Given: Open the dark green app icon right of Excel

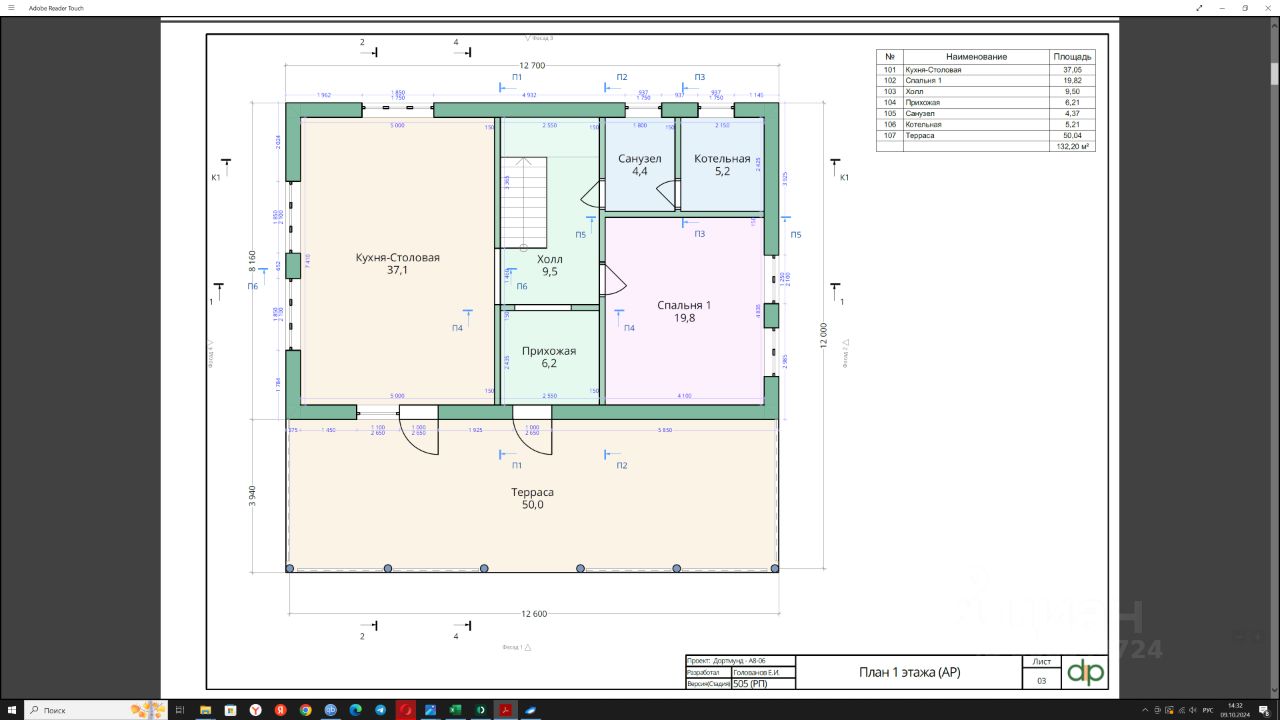Looking at the screenshot, I should pos(481,710).
